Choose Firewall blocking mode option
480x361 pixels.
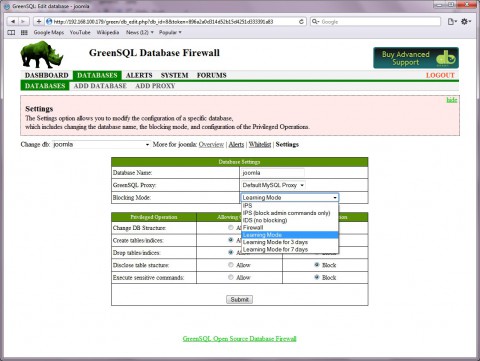coord(290,228)
